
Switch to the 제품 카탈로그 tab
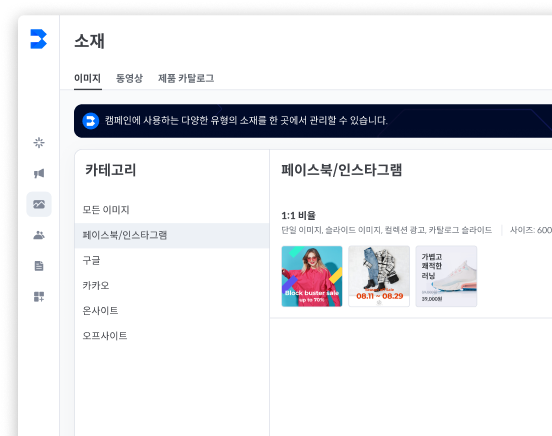pos(186,78)
